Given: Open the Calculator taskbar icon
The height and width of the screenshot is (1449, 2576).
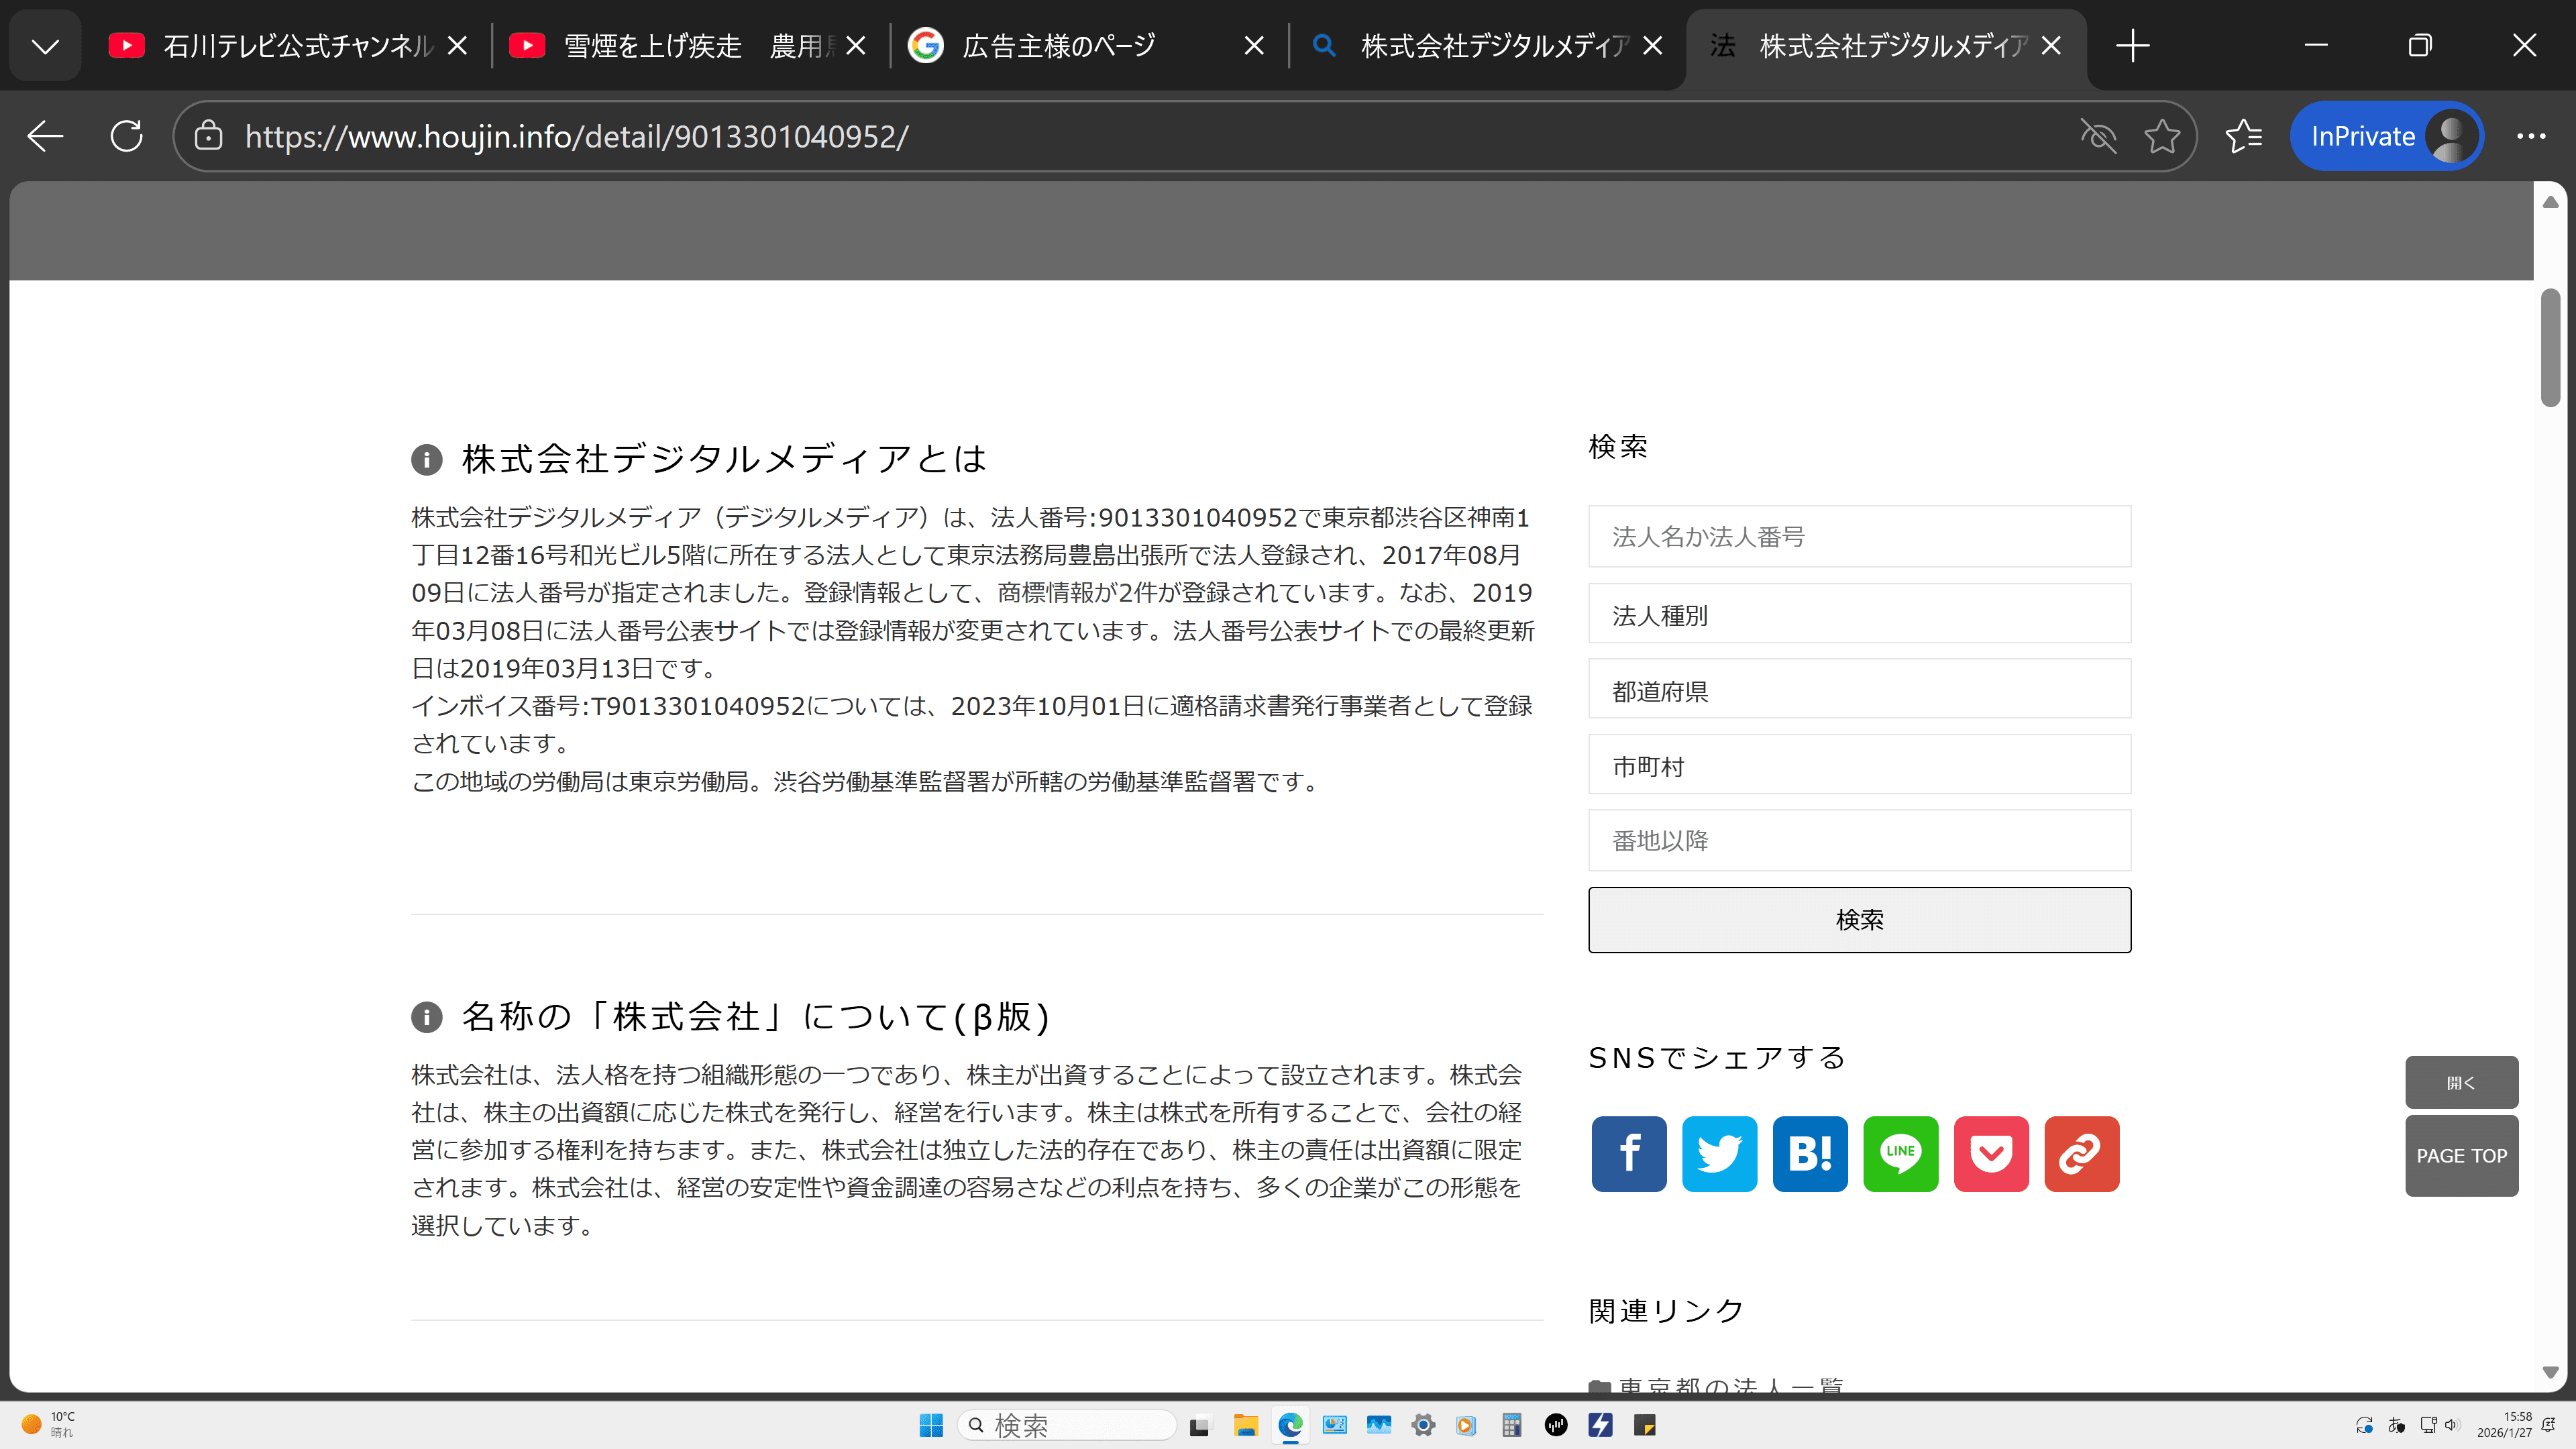Looking at the screenshot, I should tap(1511, 1425).
